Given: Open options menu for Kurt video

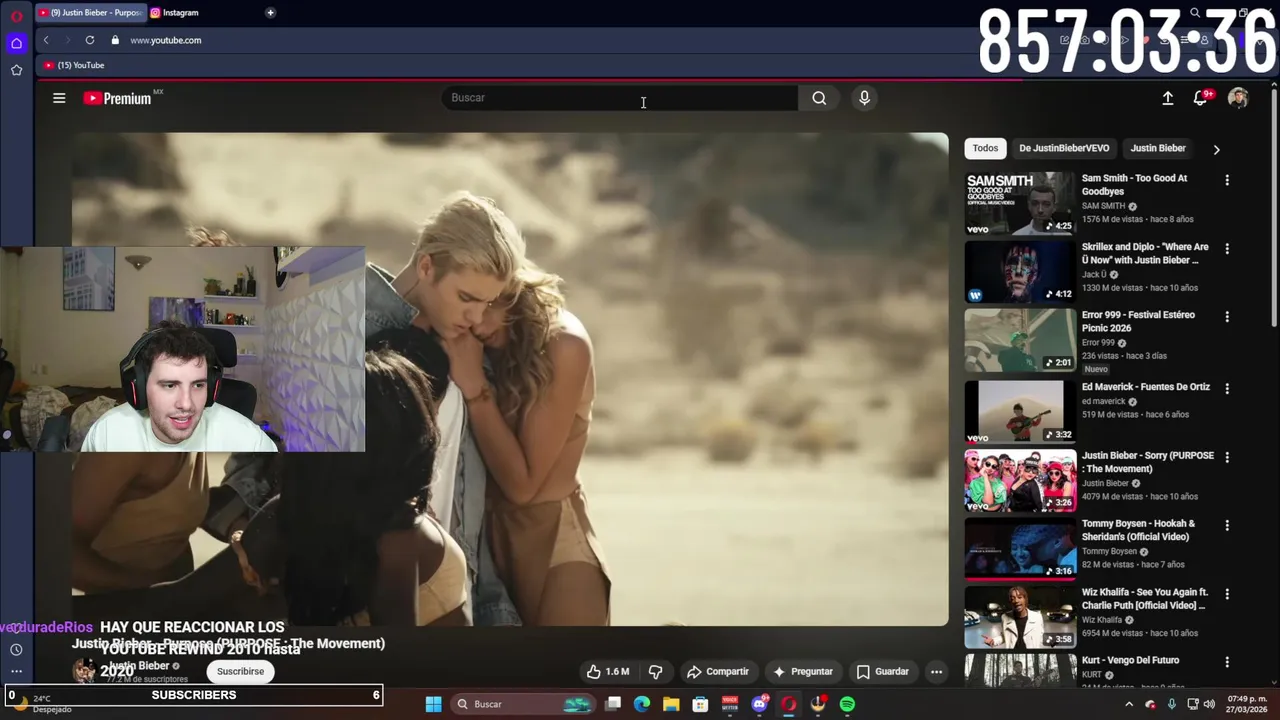Looking at the screenshot, I should point(1227,662).
